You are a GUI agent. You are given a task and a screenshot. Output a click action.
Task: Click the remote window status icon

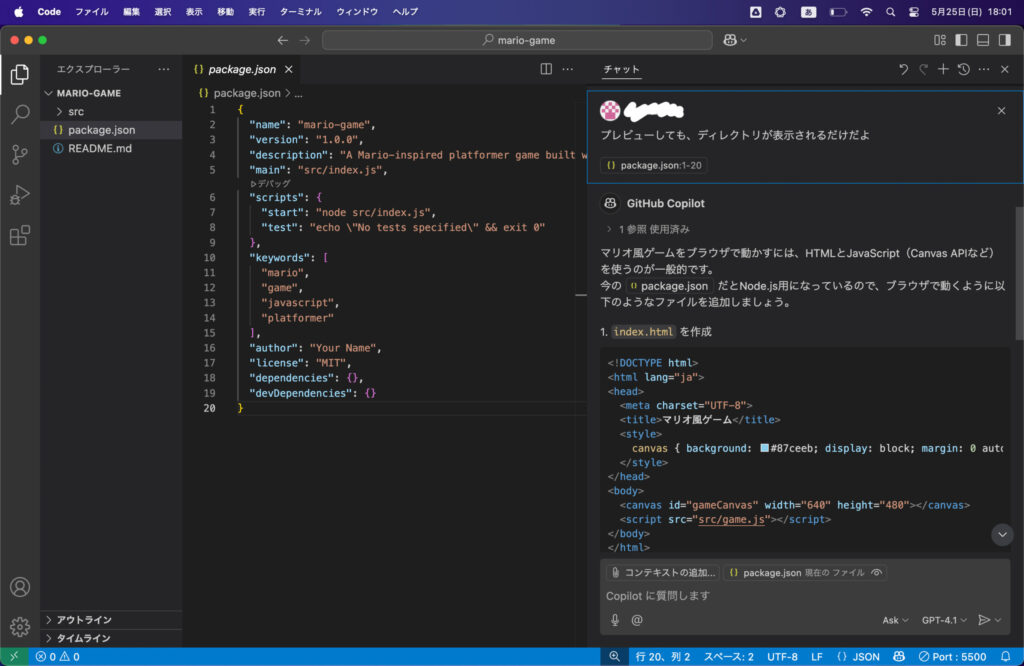(x=14, y=657)
